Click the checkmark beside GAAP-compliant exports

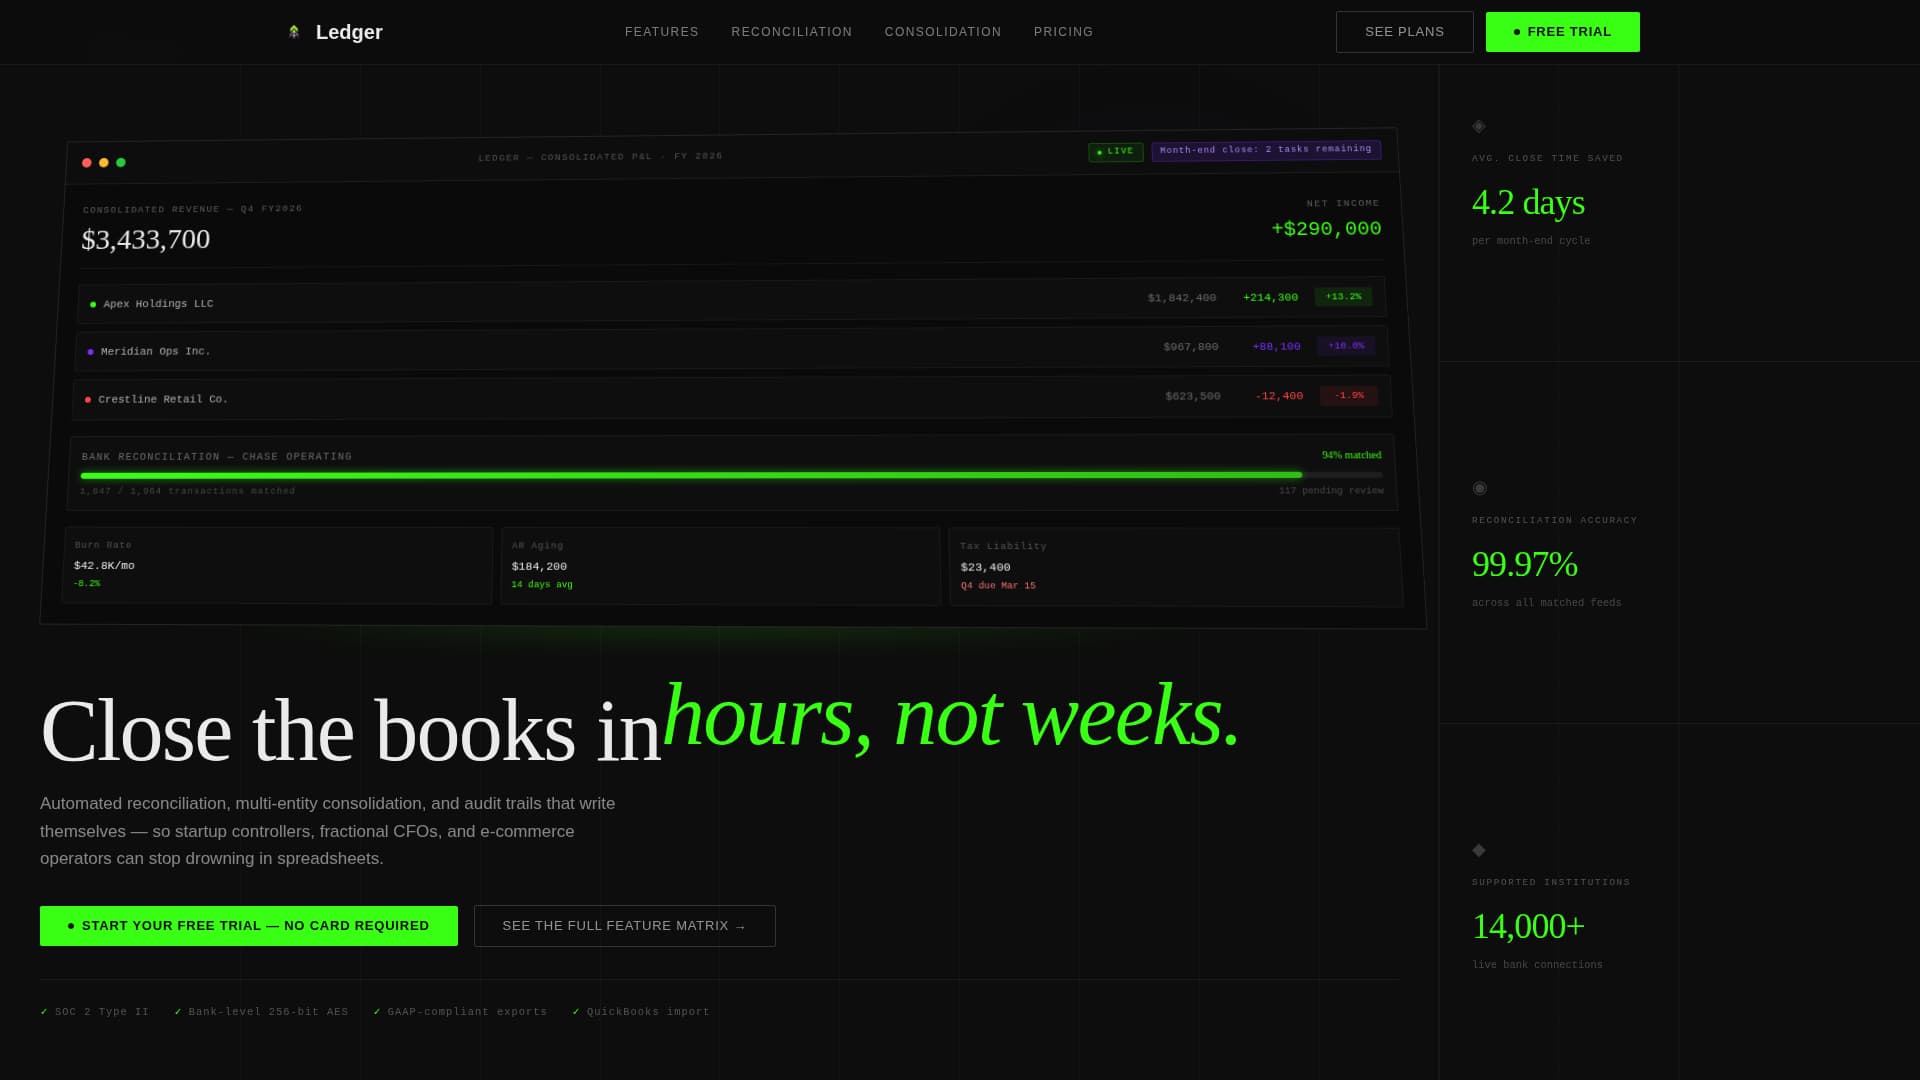tap(377, 1012)
